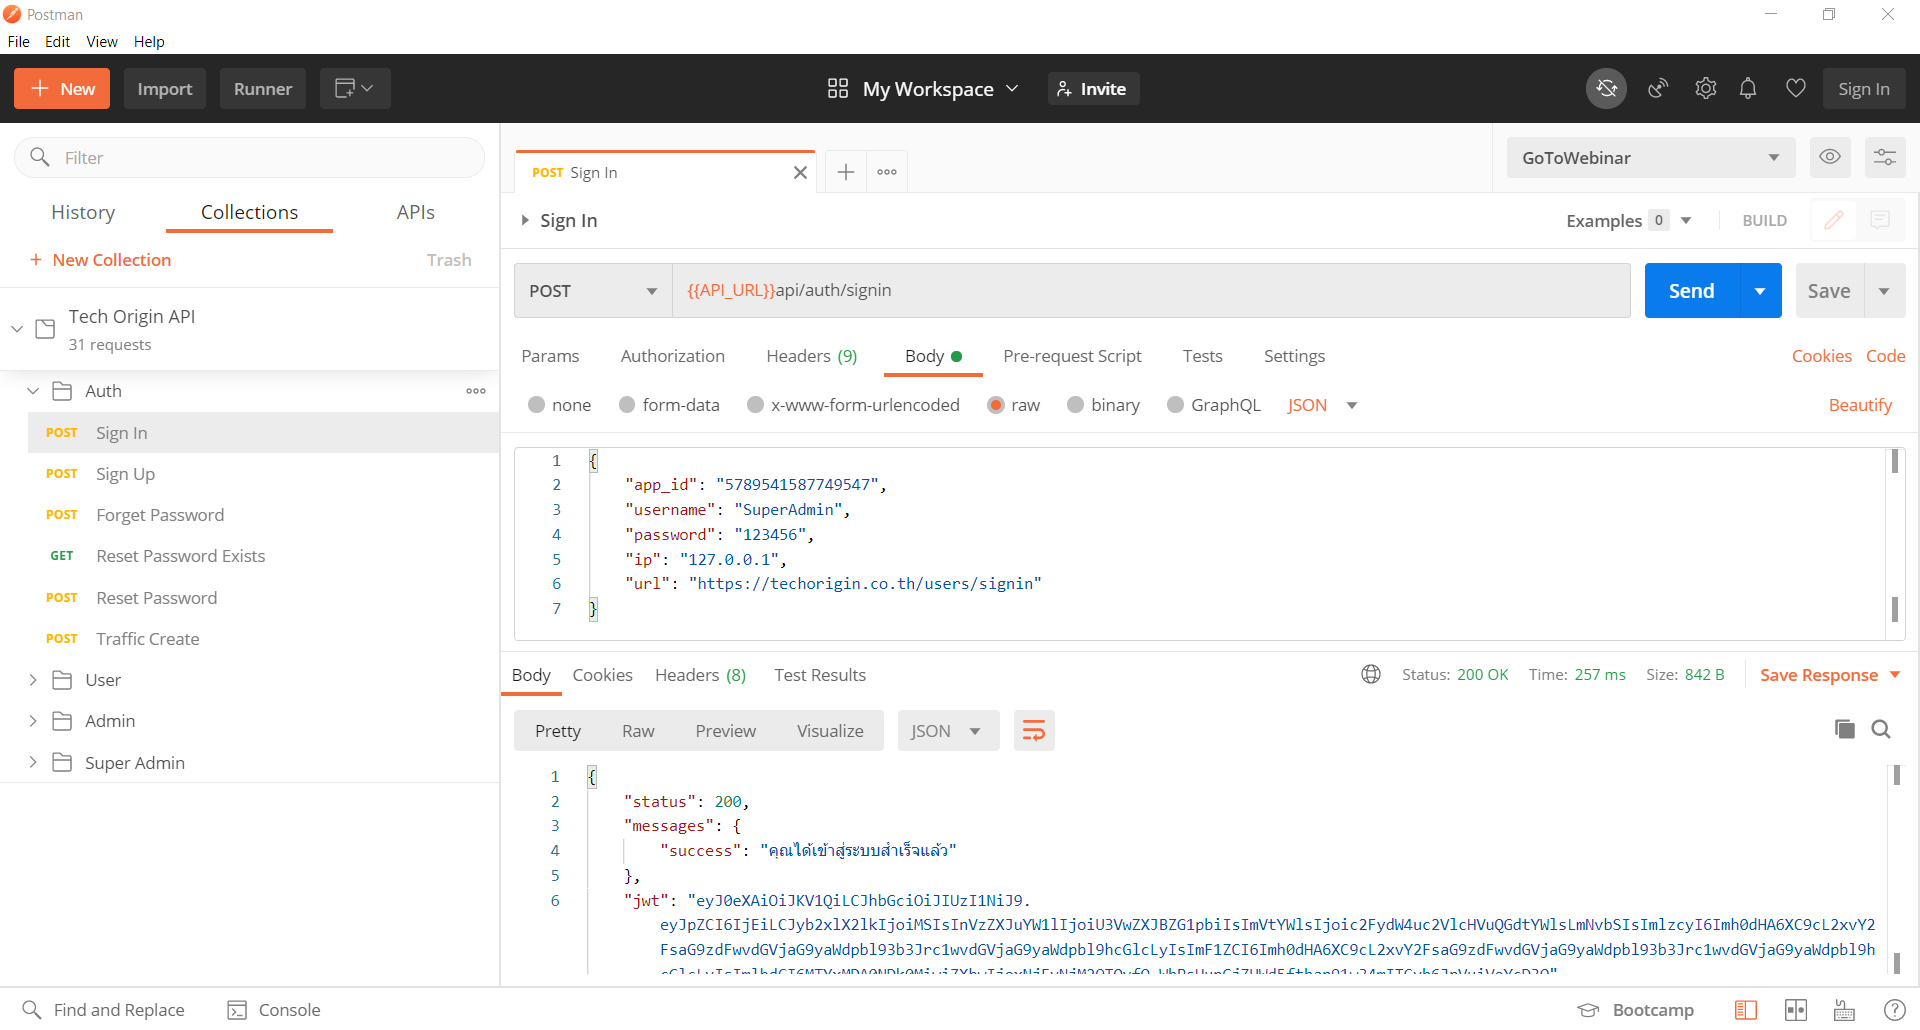The height and width of the screenshot is (1030, 1920).
Task: Open the GoToWebinar environment dropdown
Action: click(x=1650, y=158)
